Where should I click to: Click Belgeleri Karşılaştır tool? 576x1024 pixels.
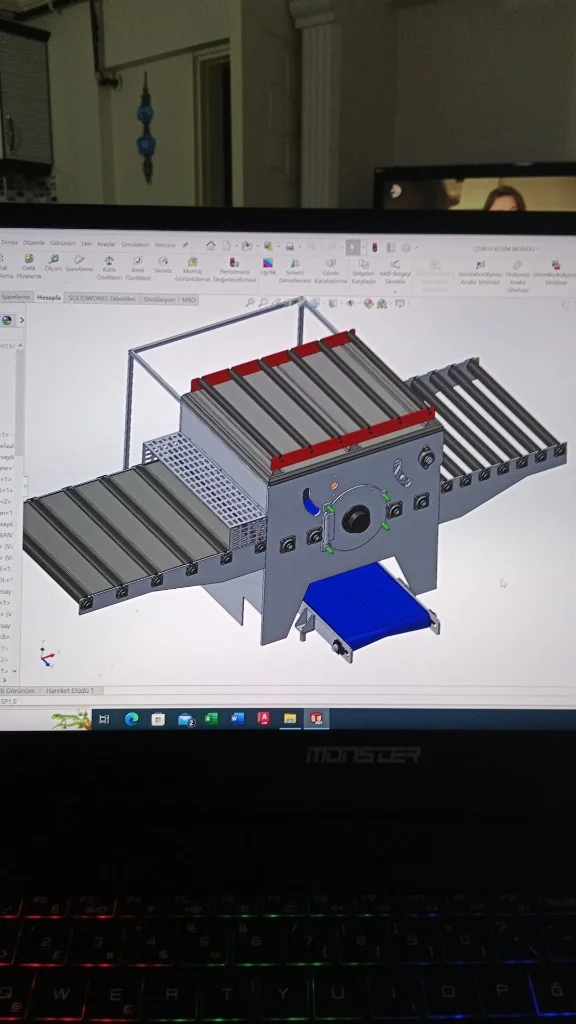coord(364,272)
